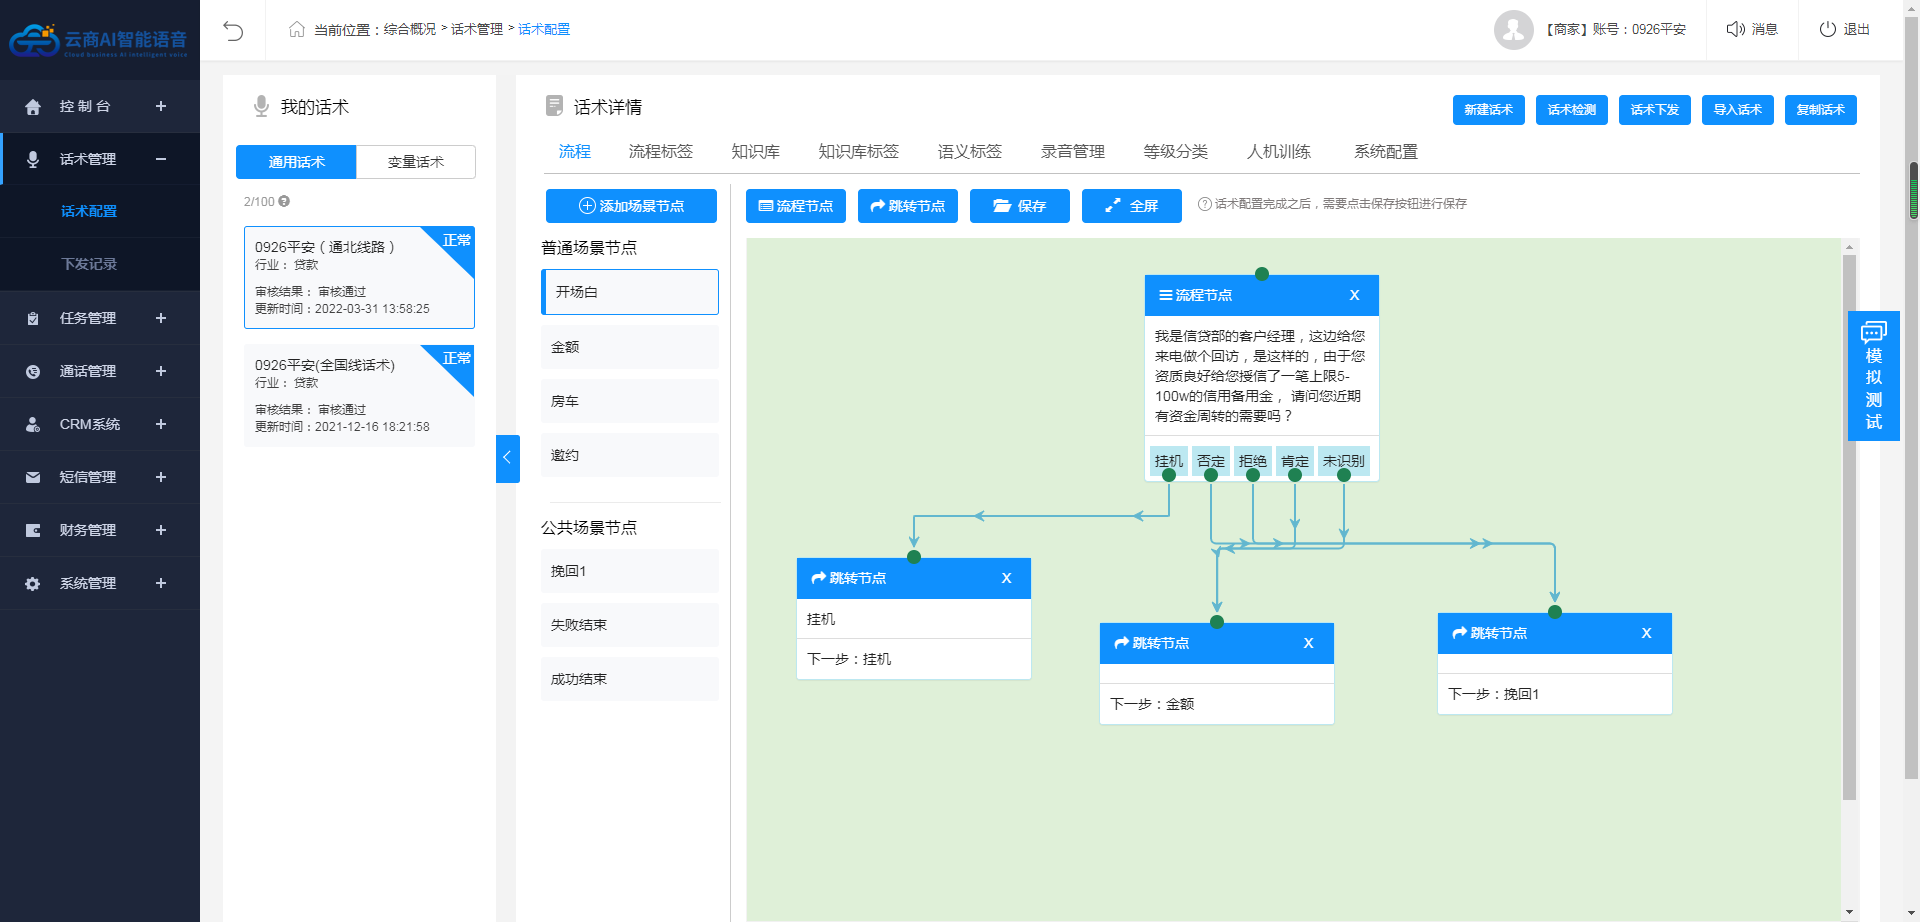Expand the 任务管理 sidebar menu
1920x922 pixels.
160,318
